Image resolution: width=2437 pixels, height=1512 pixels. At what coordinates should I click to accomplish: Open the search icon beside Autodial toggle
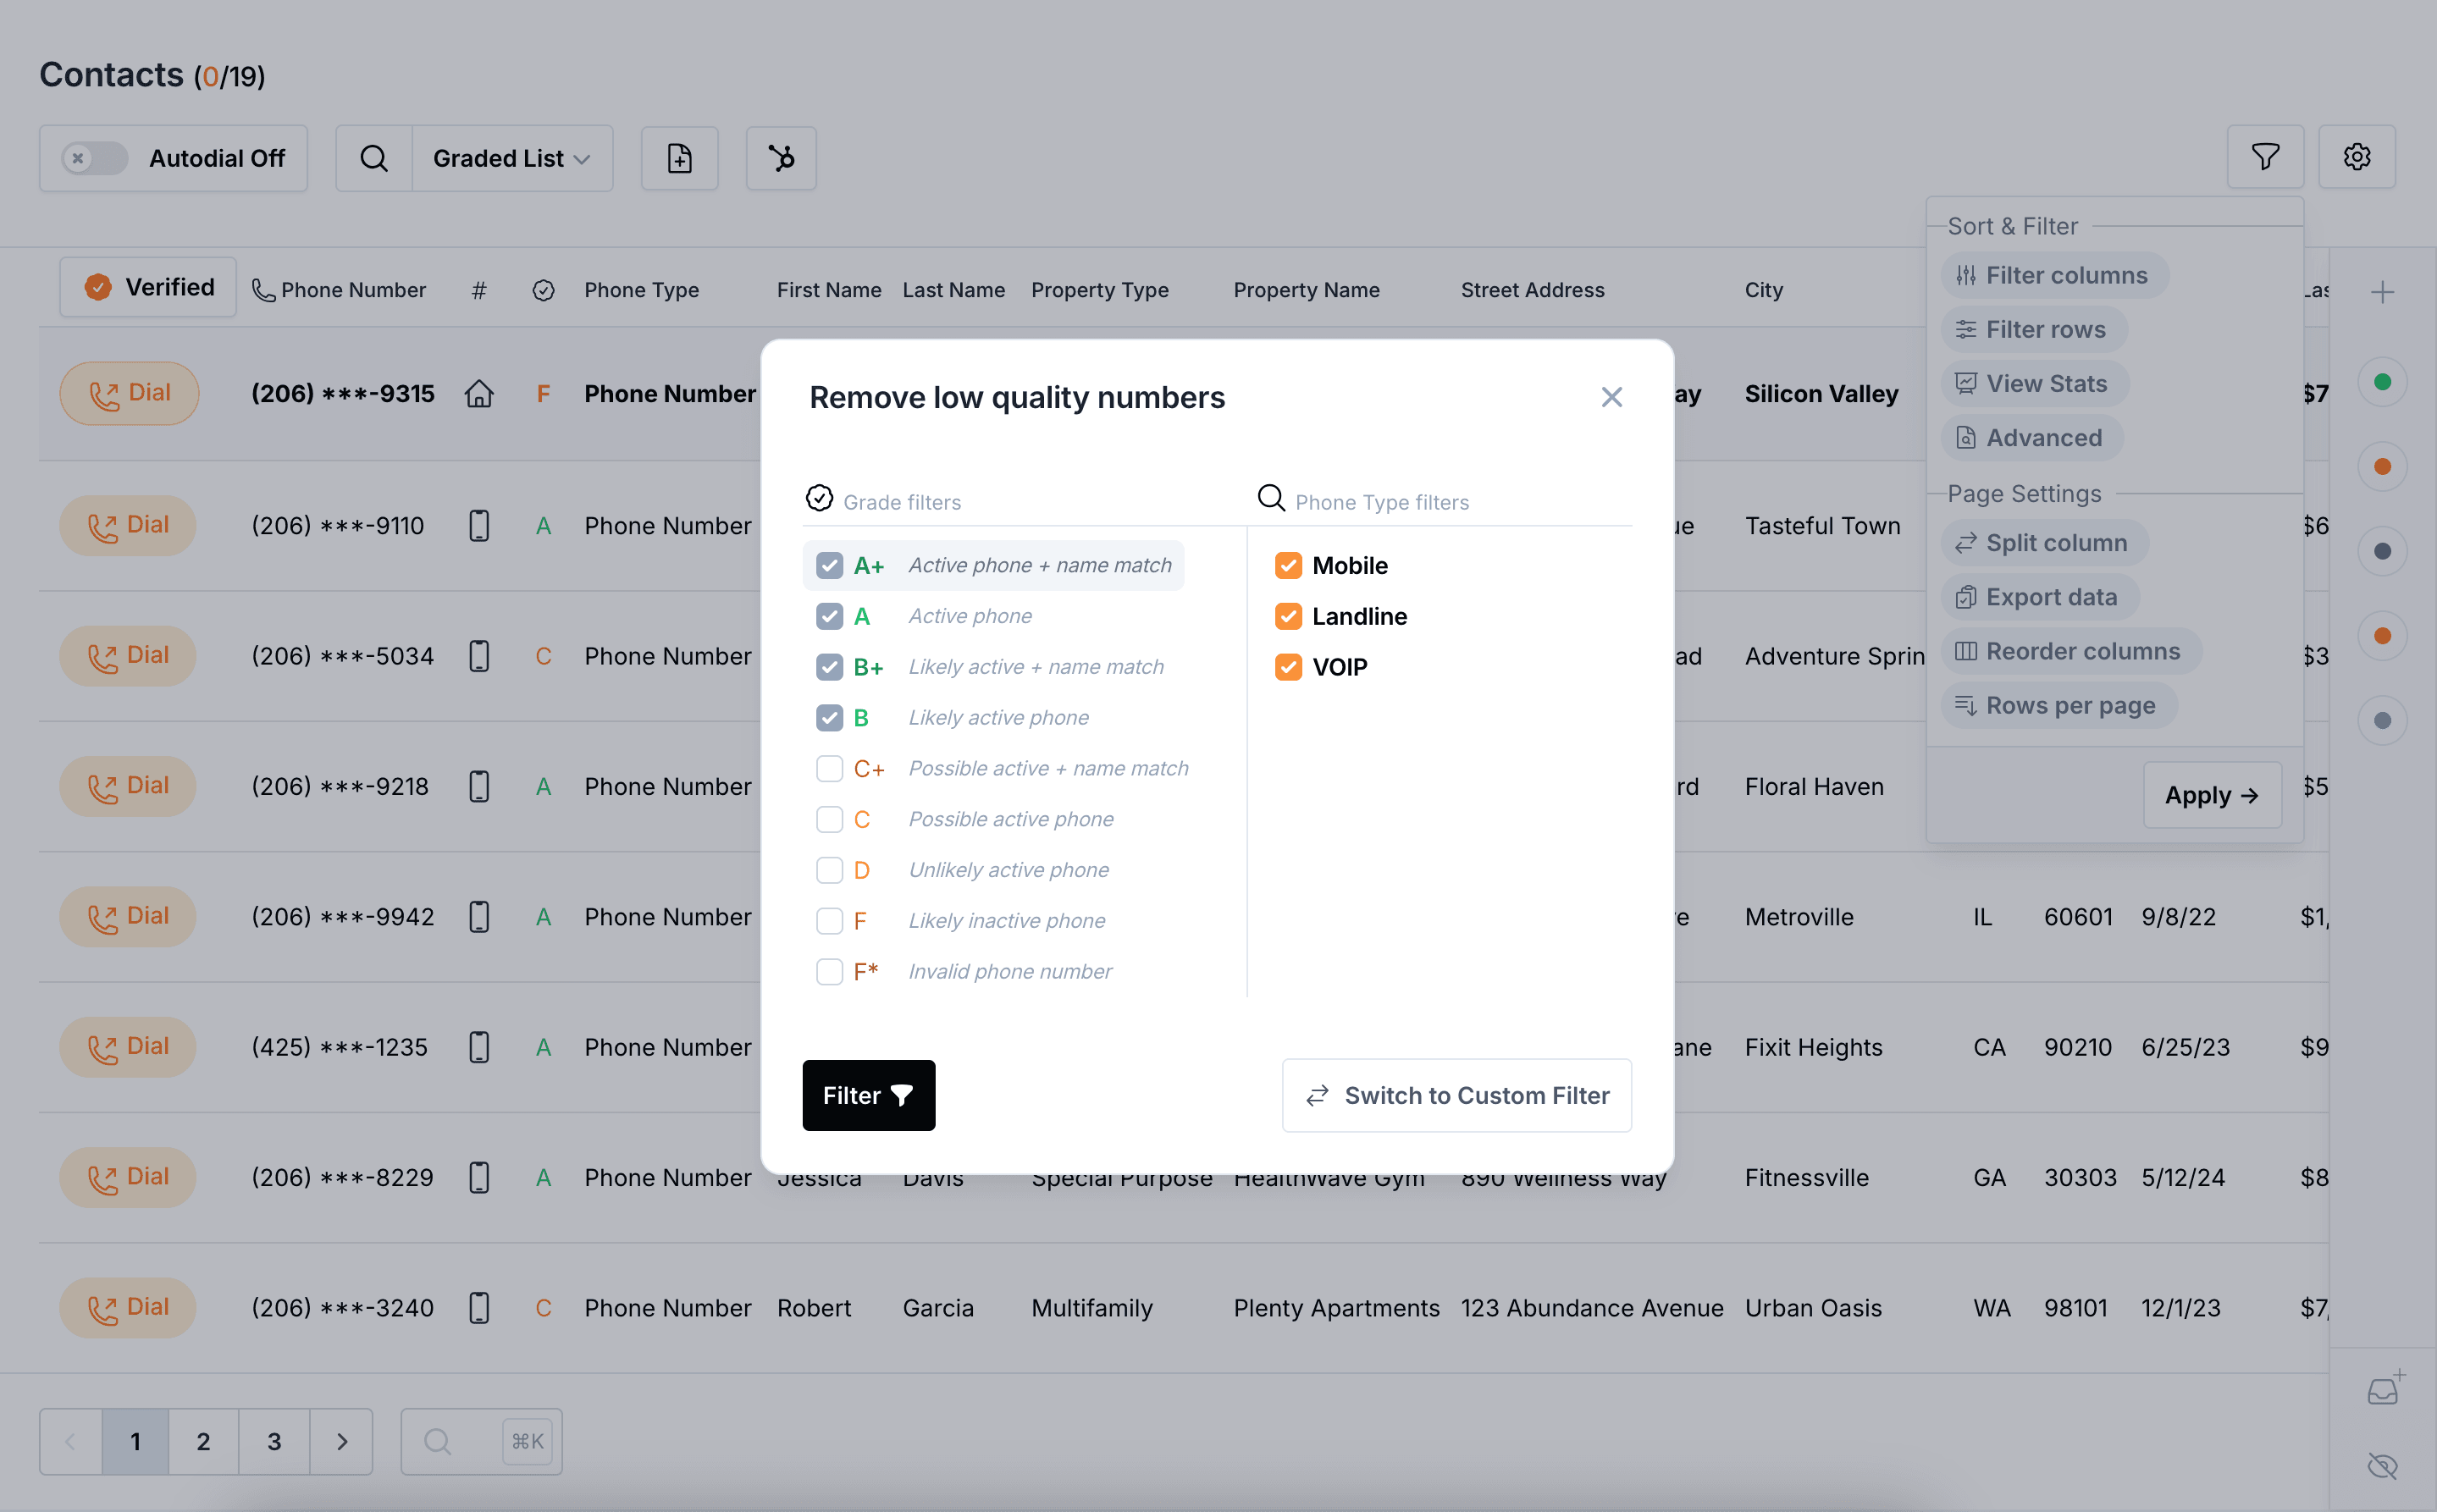coord(373,158)
